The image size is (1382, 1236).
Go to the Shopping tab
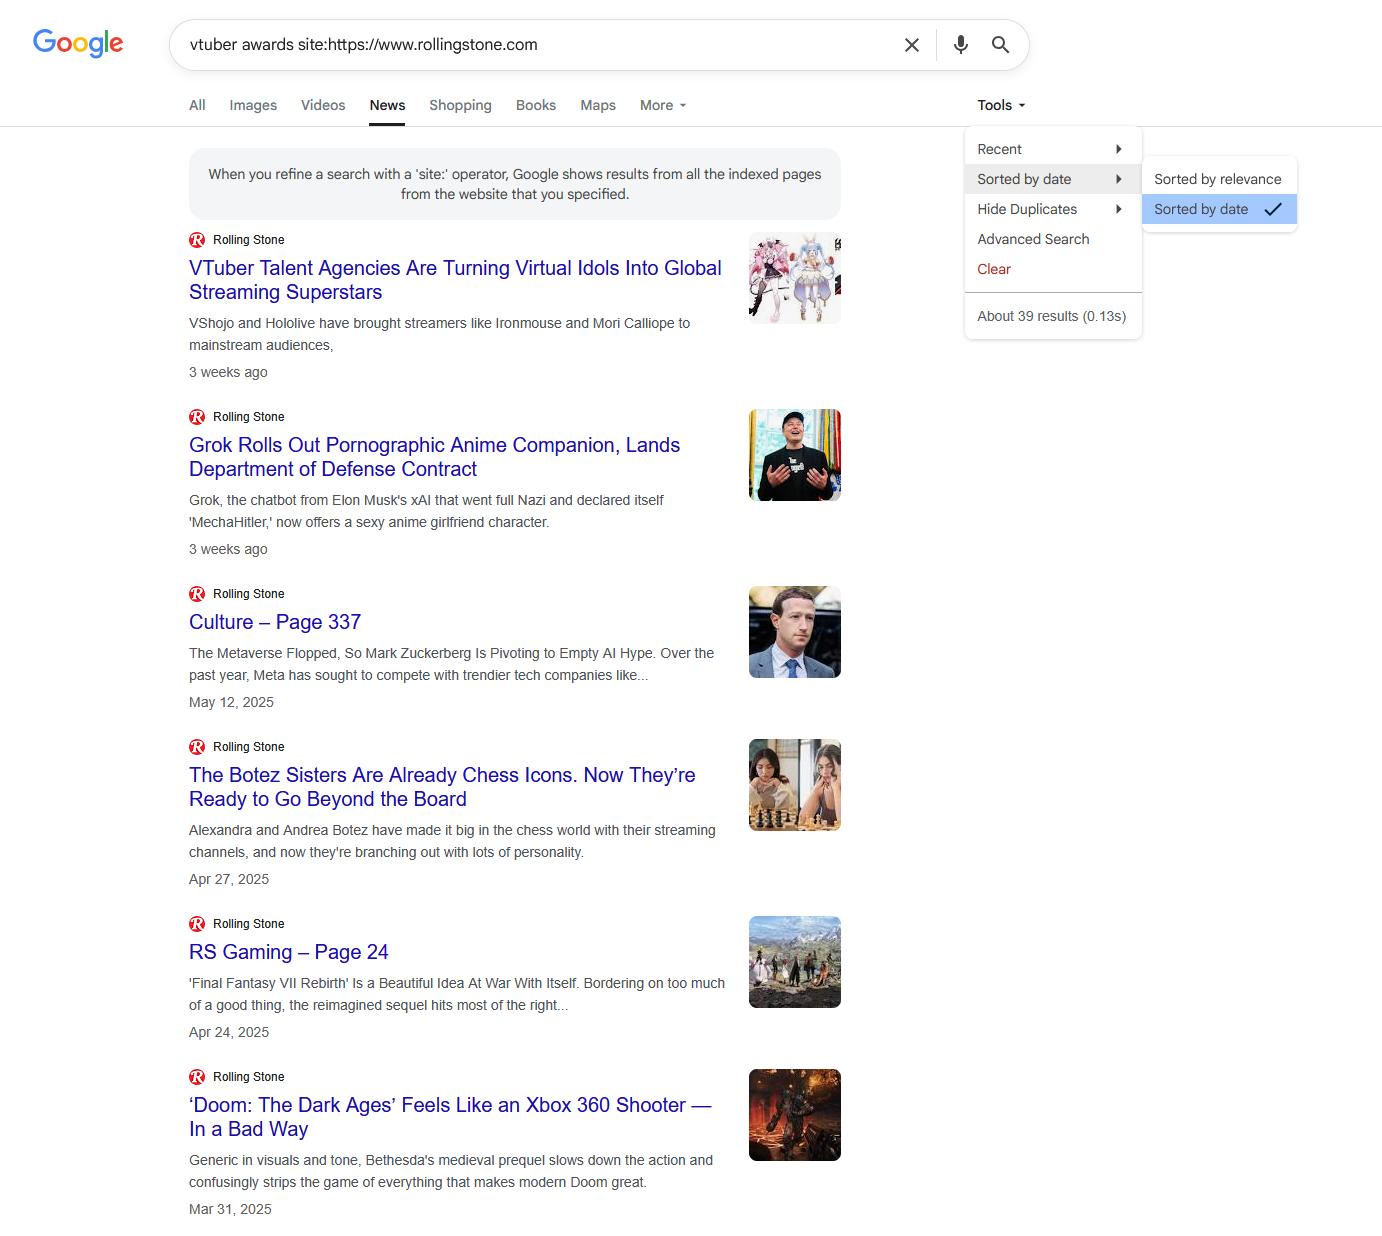[x=460, y=105]
